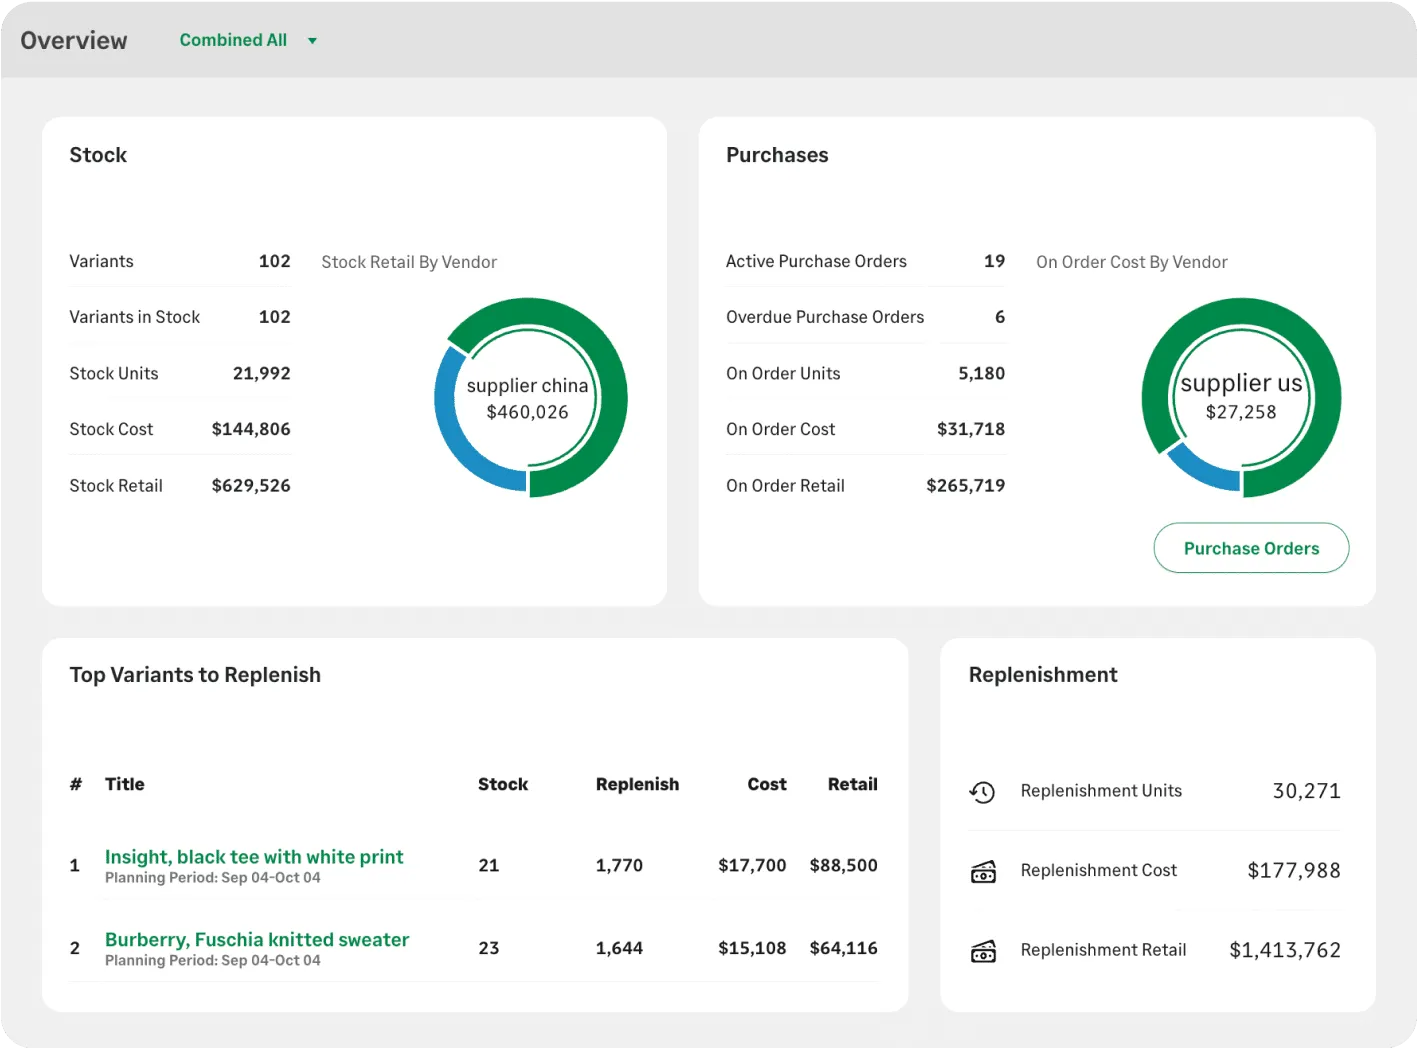Sort table by the Retail column
Image resolution: width=1417 pixels, height=1048 pixels.
pyautogui.click(x=851, y=784)
